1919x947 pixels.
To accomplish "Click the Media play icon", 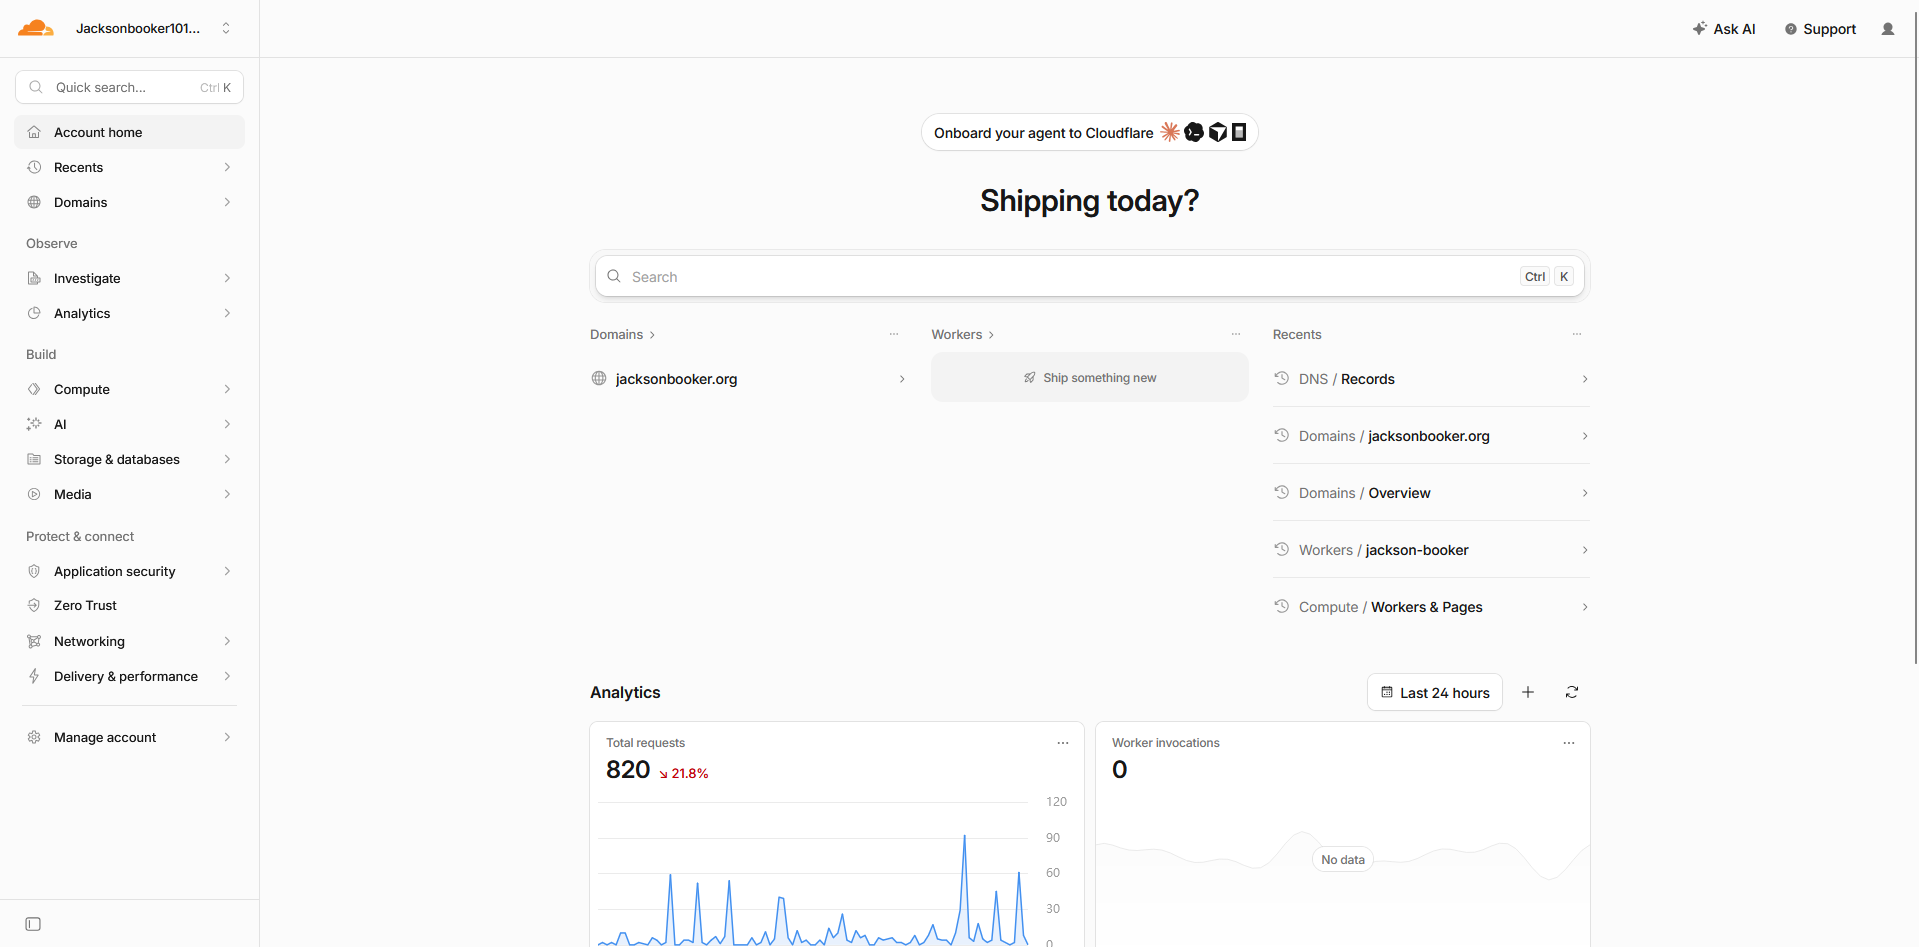I will [x=34, y=494].
